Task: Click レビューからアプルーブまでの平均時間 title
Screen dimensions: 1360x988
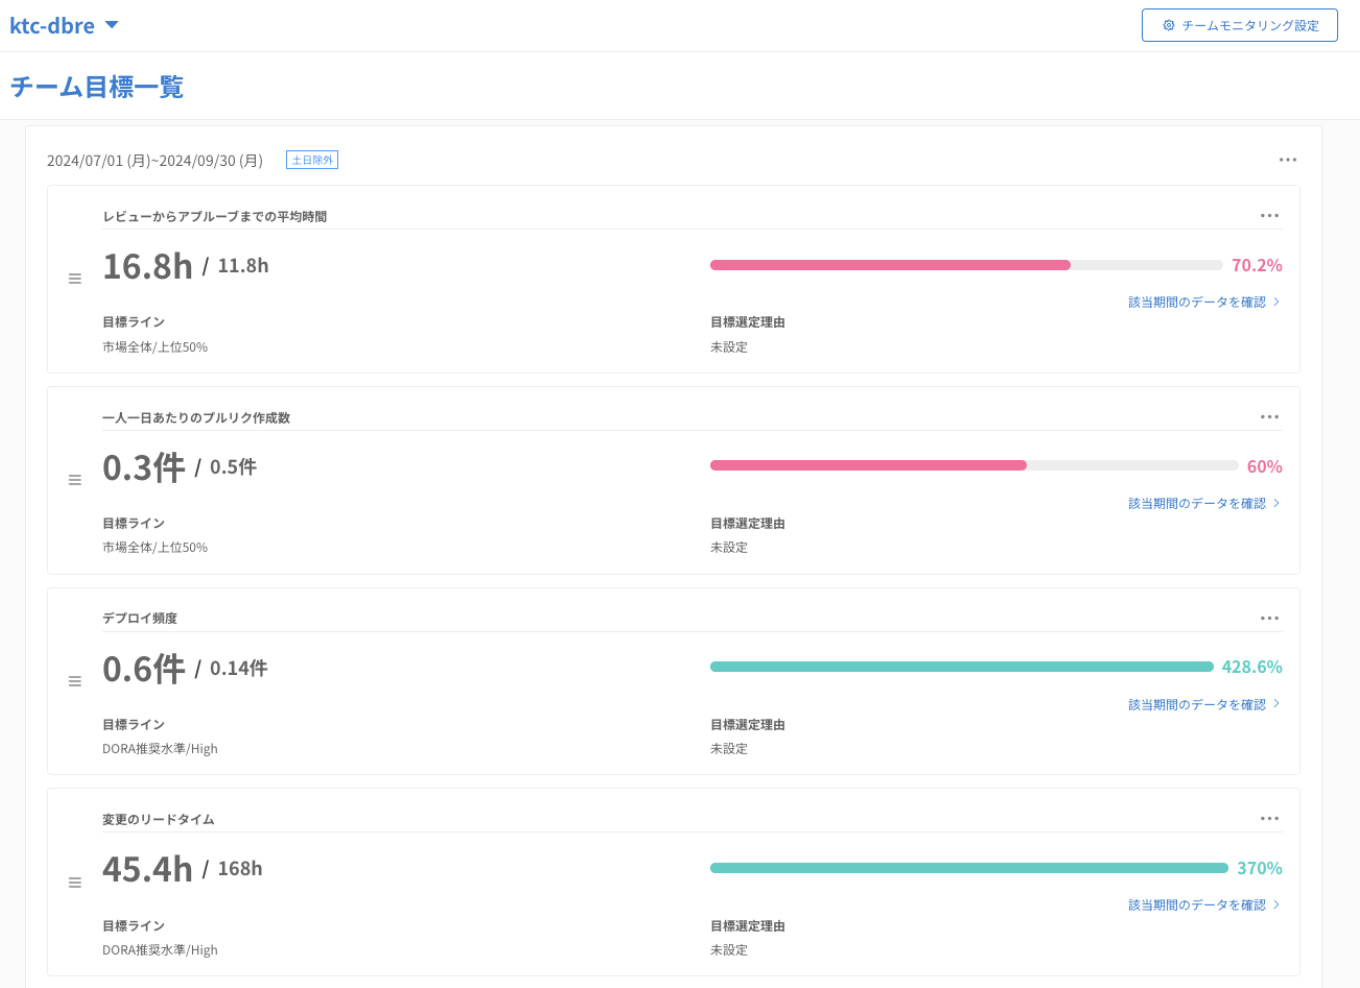Action: tap(214, 217)
